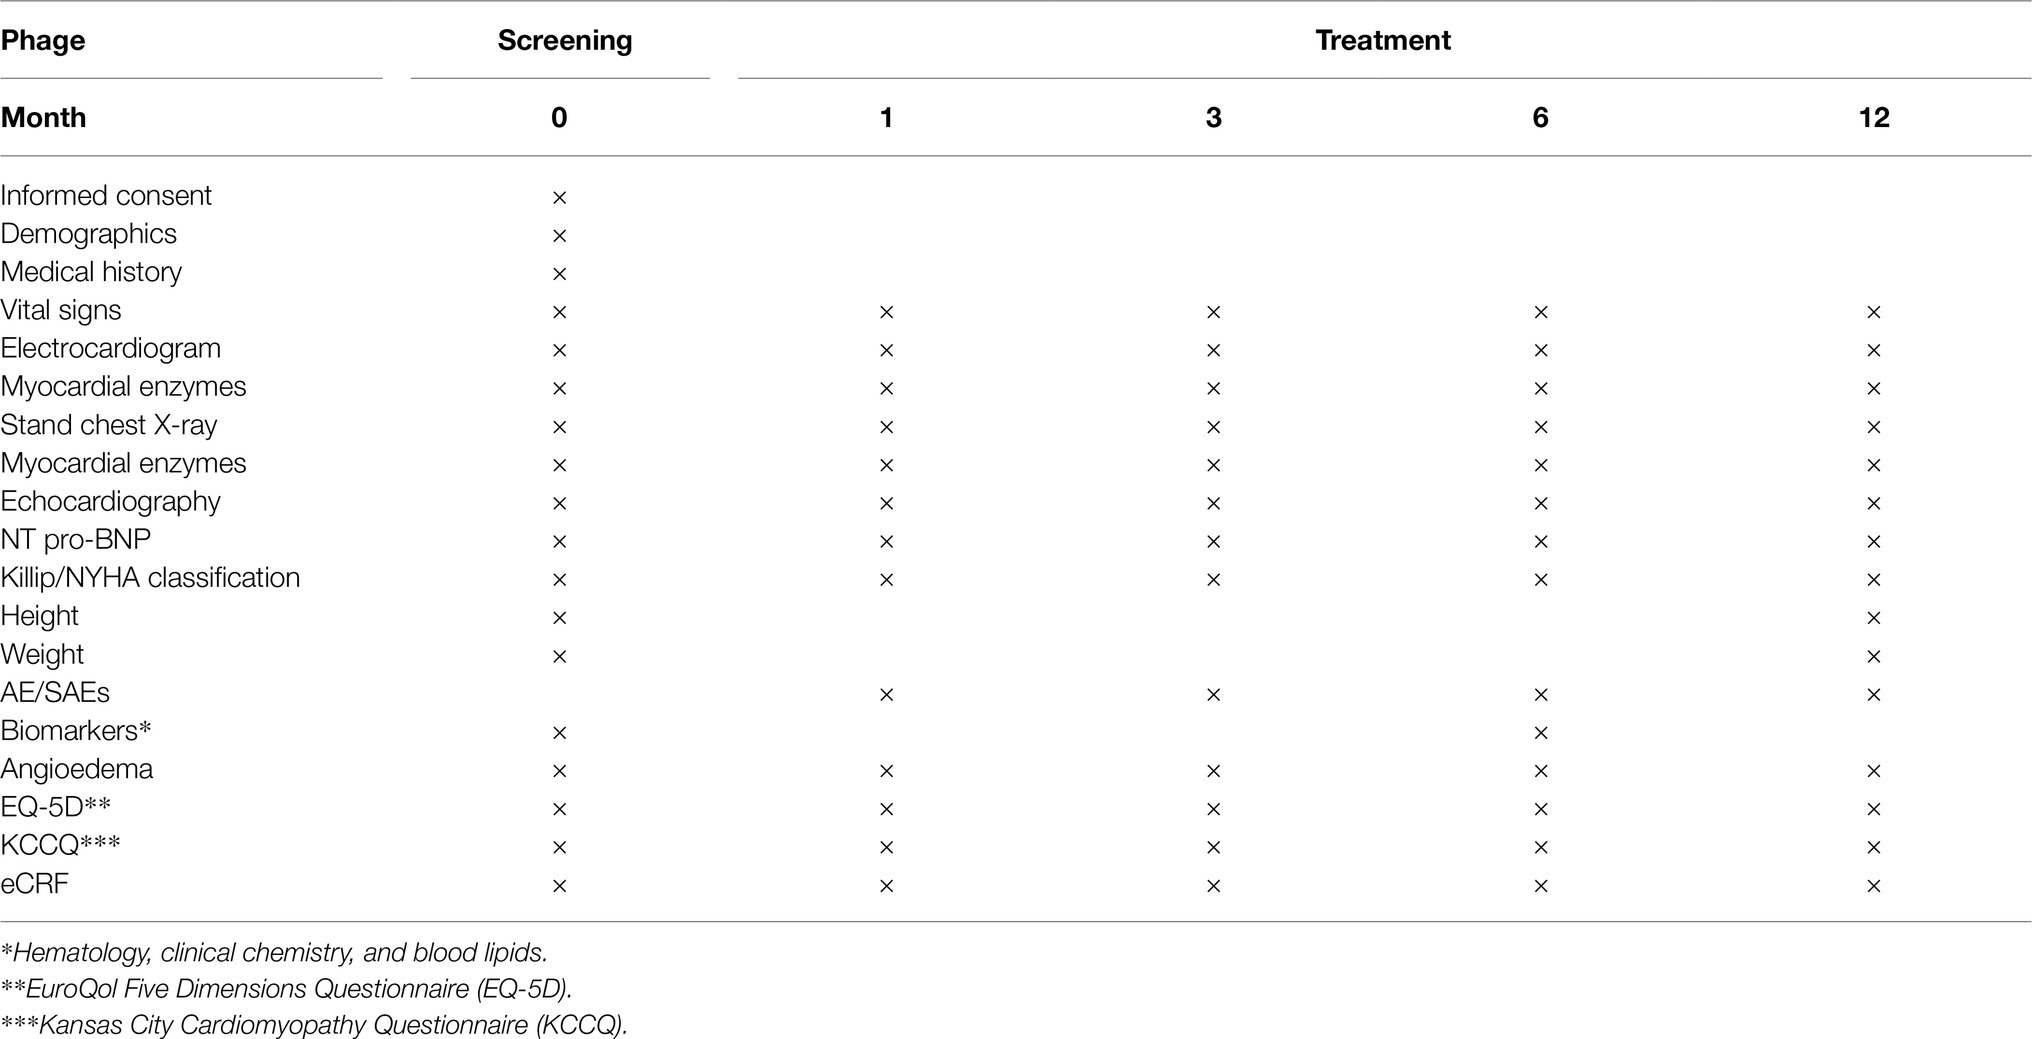Click the Biomarkers × mark under month 6

[x=1540, y=733]
